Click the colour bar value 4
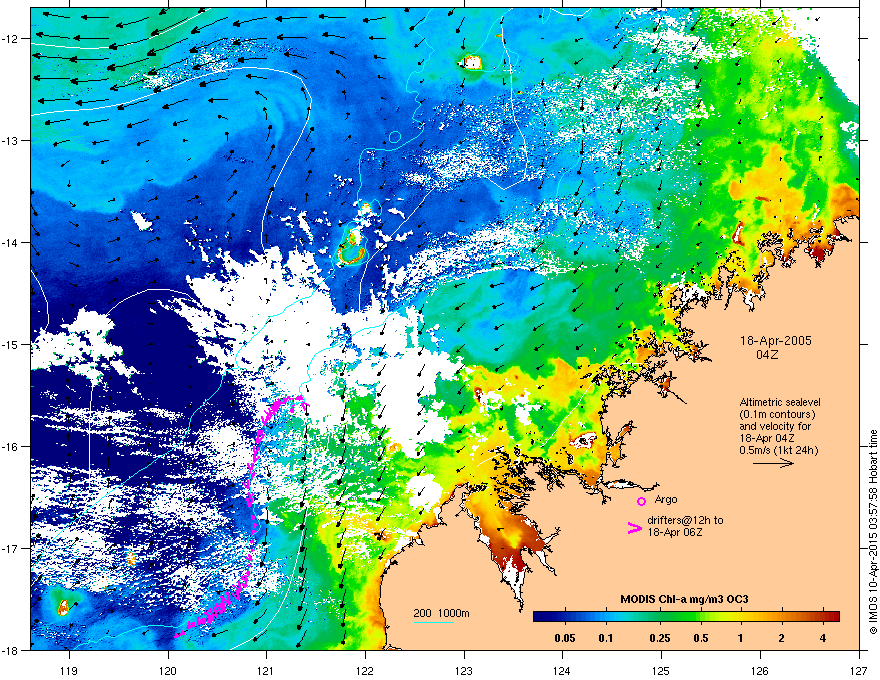 coord(823,638)
